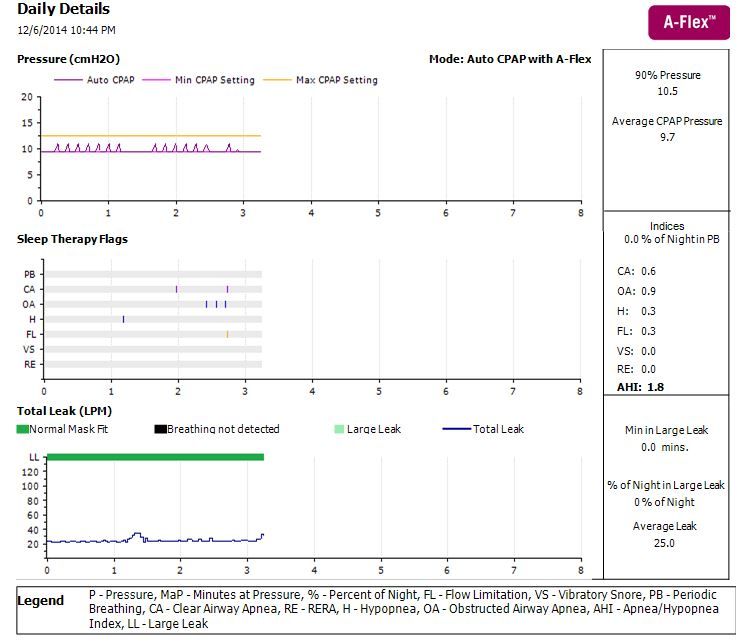
Task: Click the Normal Mask Fit green swatch
Action: (23, 429)
